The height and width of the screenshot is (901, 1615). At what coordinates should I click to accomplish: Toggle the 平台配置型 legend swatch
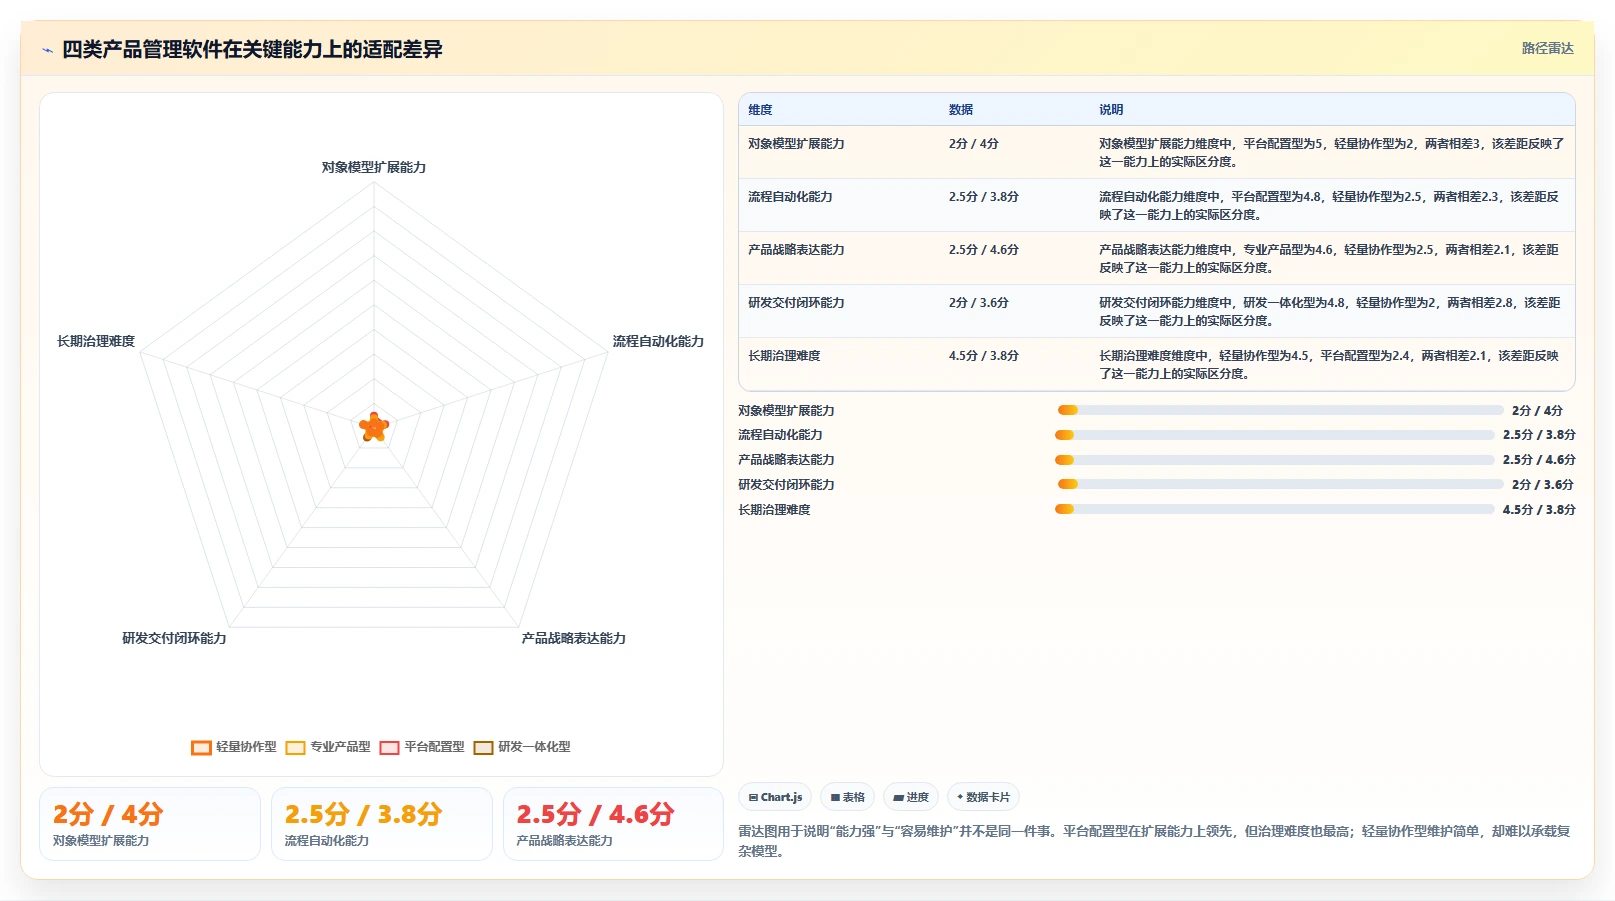[389, 747]
